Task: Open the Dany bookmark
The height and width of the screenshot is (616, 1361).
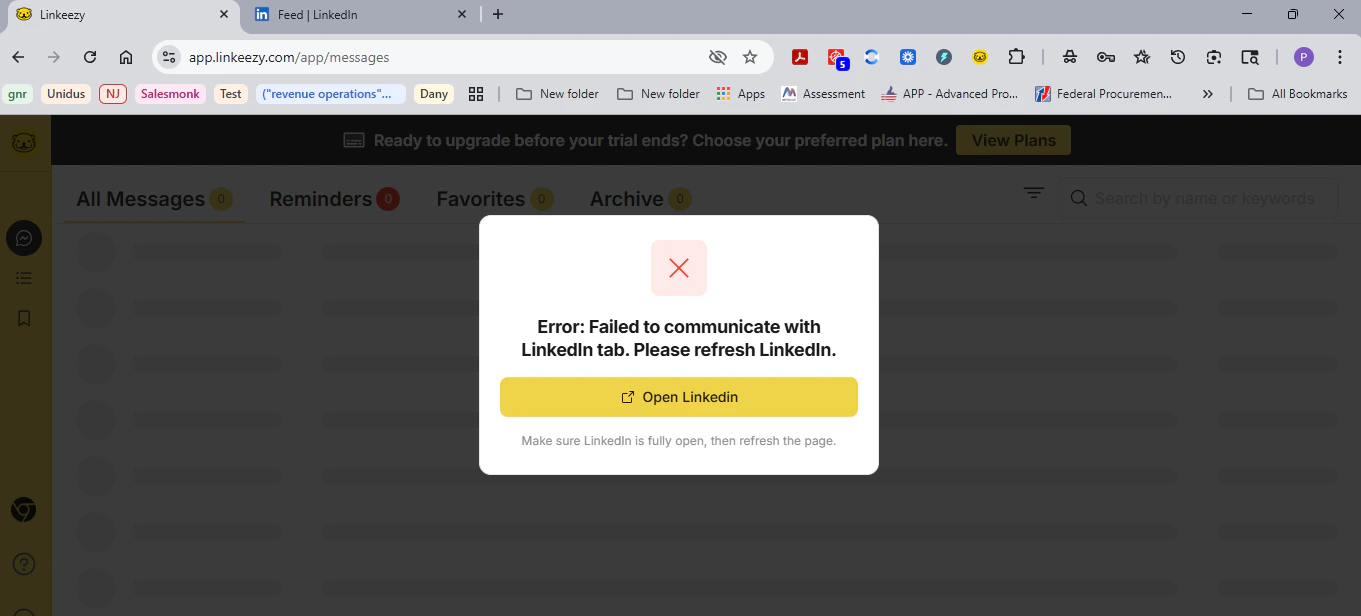Action: 434,94
